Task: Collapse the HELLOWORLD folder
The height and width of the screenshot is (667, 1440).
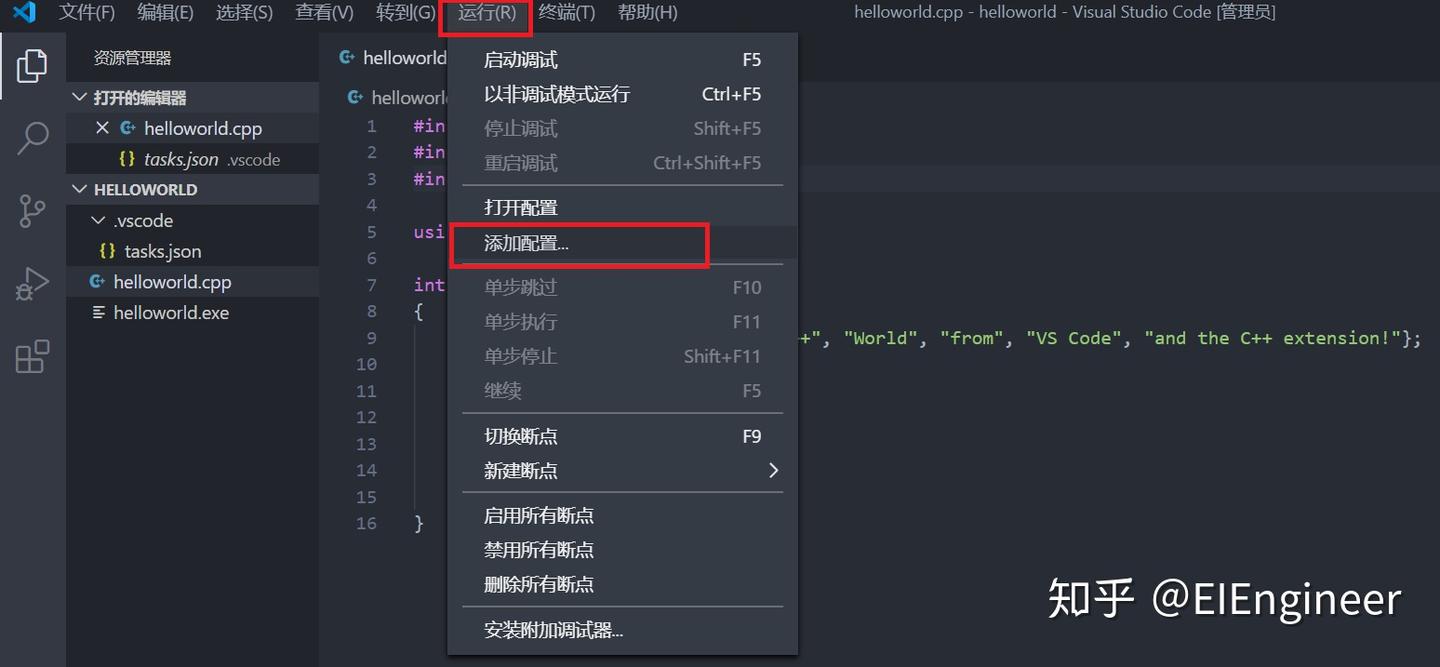Action: [x=78, y=189]
